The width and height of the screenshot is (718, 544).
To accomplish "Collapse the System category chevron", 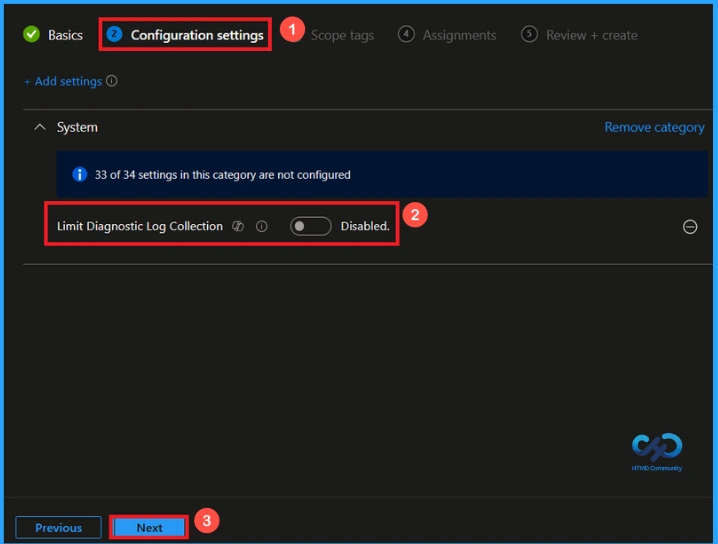I will tap(40, 127).
